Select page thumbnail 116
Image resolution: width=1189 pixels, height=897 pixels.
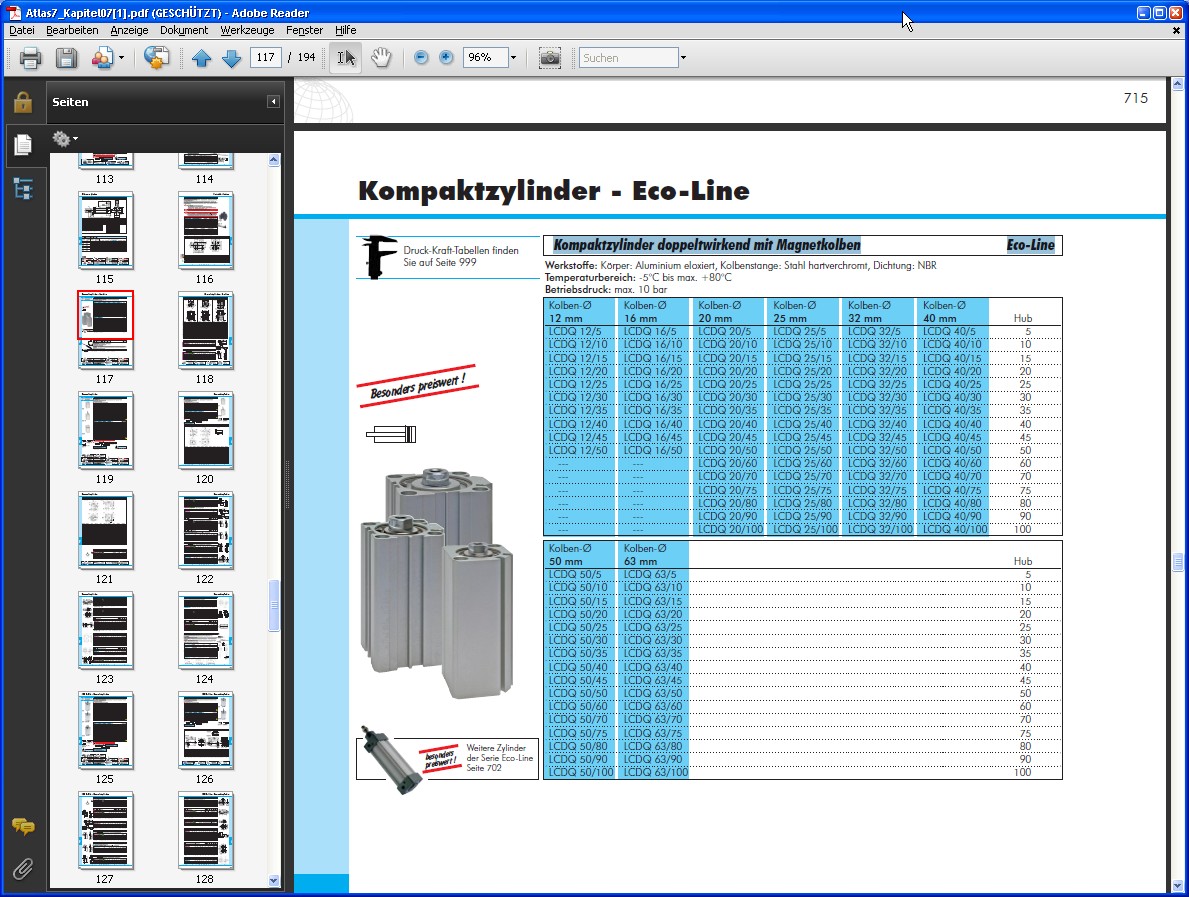[x=205, y=231]
